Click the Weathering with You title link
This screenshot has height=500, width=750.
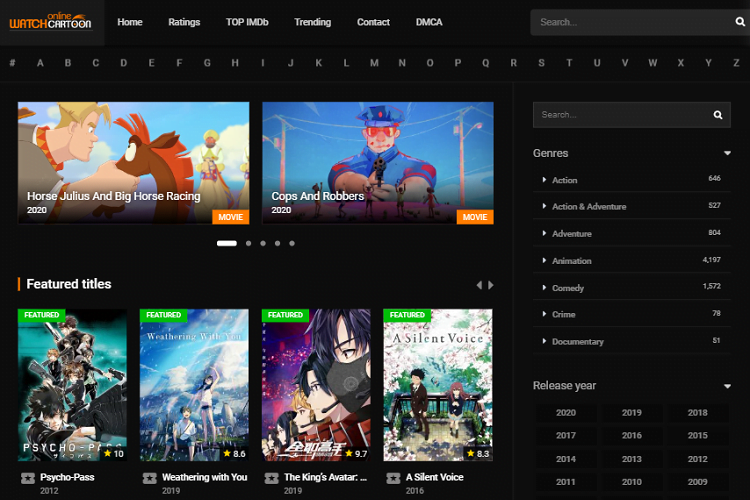click(205, 477)
